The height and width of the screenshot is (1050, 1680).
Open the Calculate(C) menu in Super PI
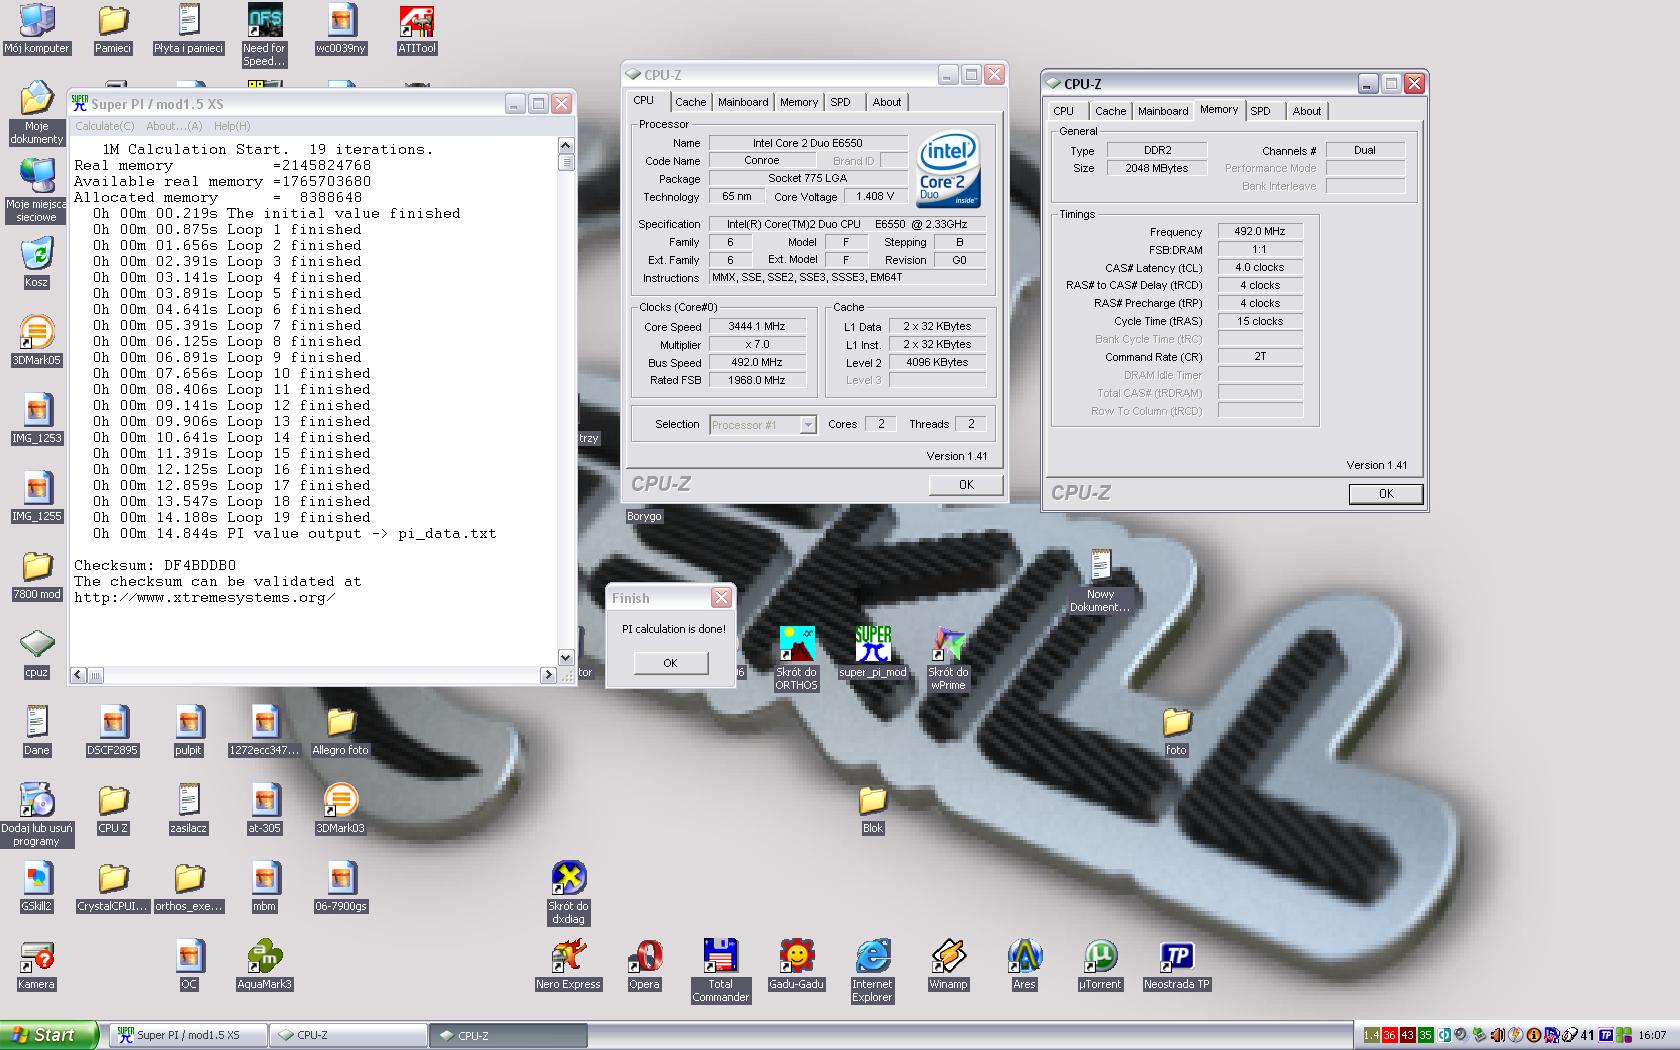pyautogui.click(x=105, y=126)
